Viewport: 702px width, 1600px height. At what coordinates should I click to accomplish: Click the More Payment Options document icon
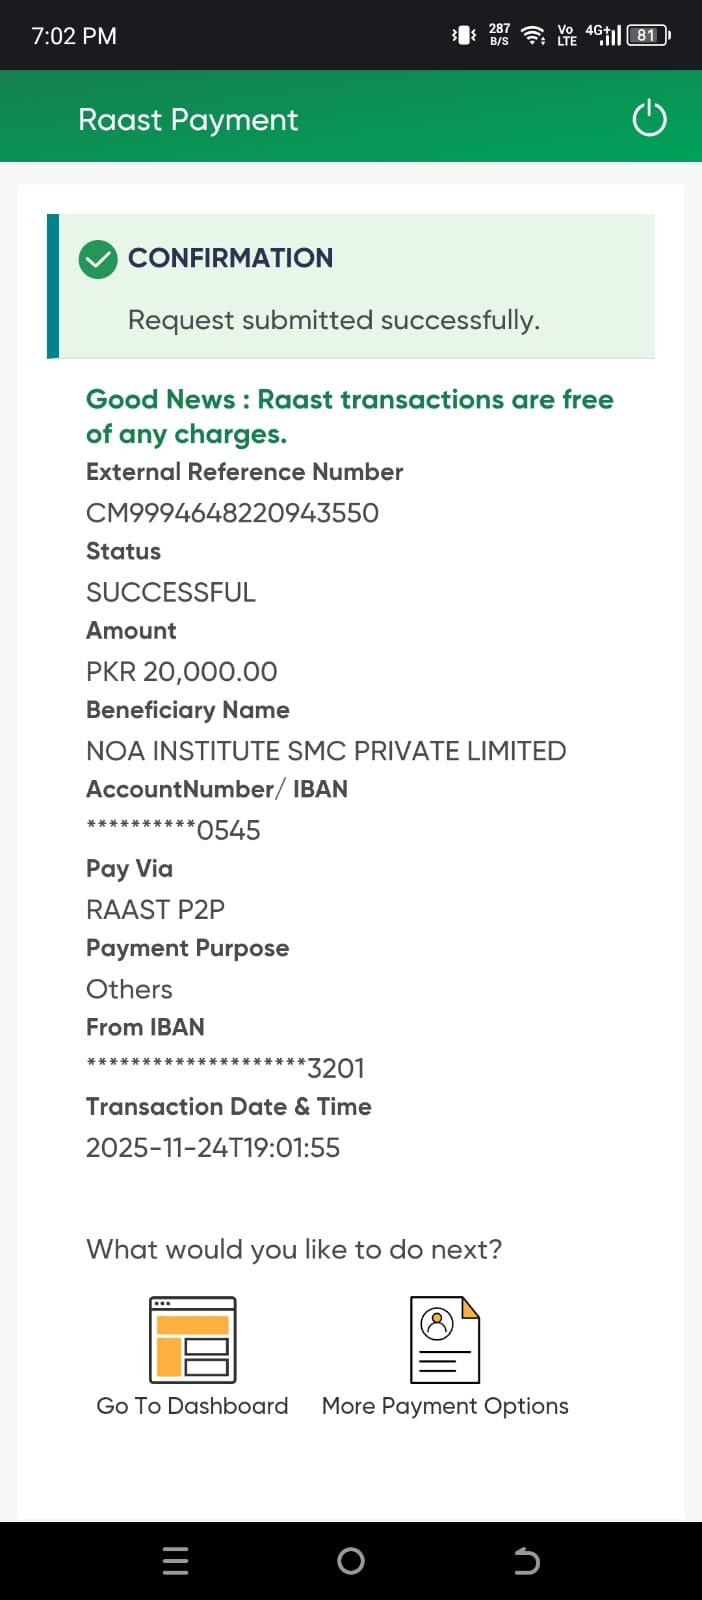point(445,1340)
